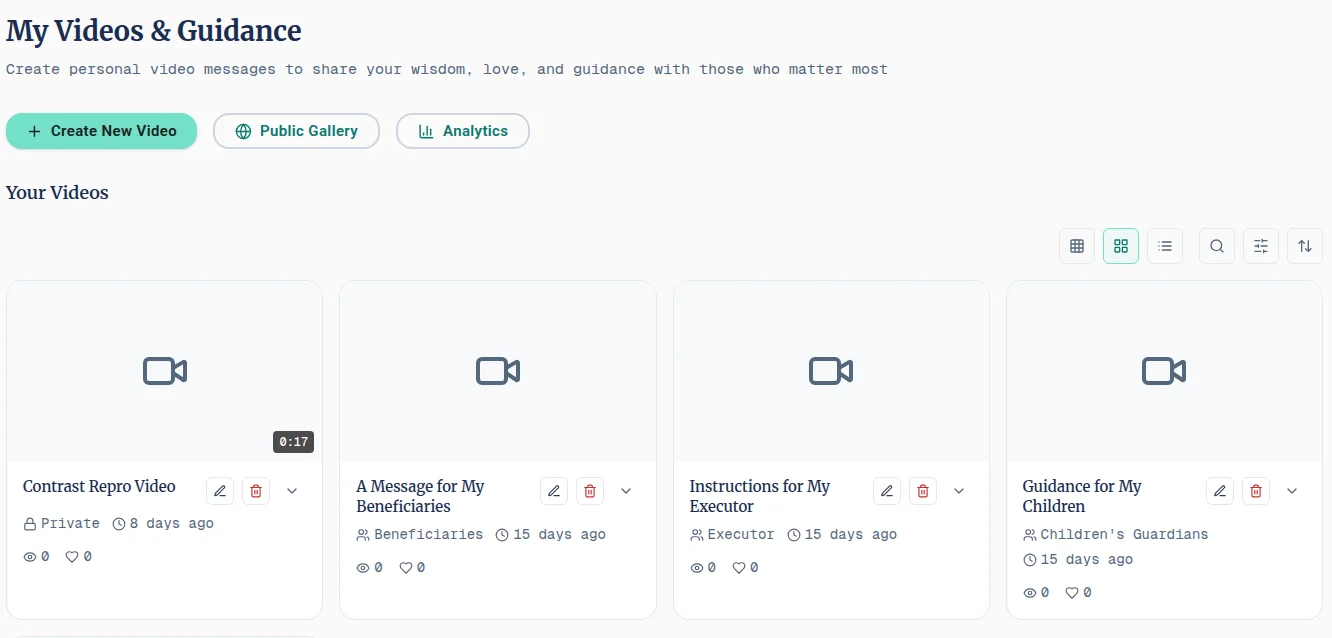This screenshot has width=1332, height=638.
Task: Click the A Message for My Beneficiaries title
Action: click(x=420, y=496)
